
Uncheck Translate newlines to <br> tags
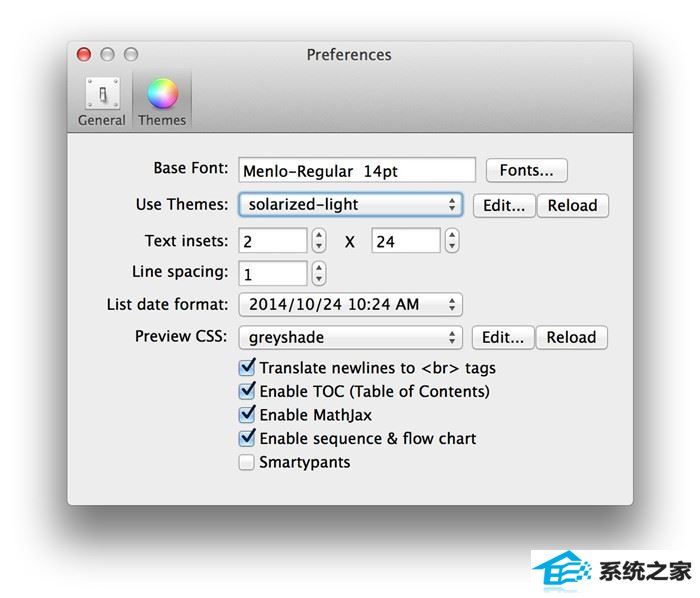point(247,368)
